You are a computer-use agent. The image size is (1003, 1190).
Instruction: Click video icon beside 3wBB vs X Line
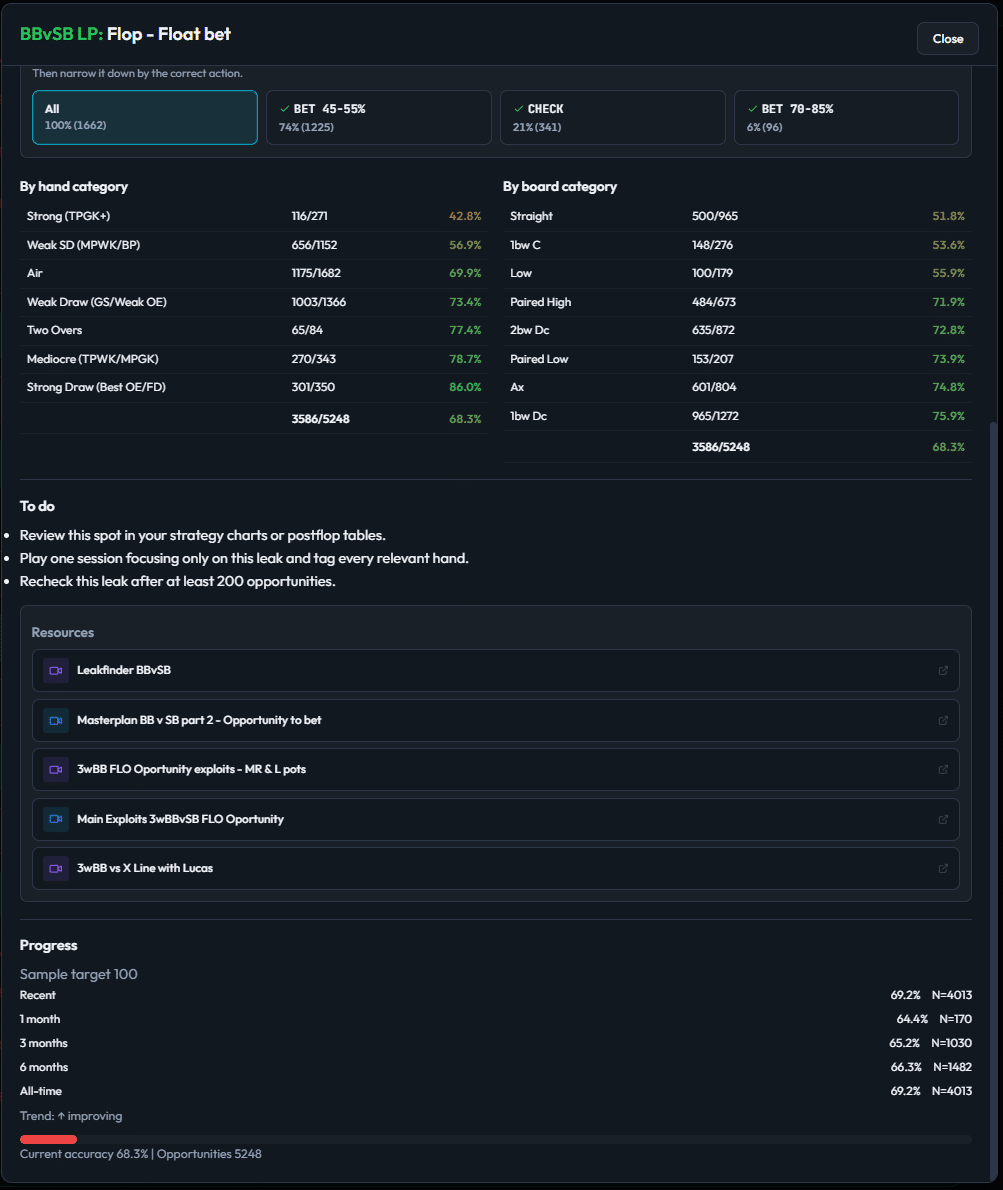[x=55, y=868]
